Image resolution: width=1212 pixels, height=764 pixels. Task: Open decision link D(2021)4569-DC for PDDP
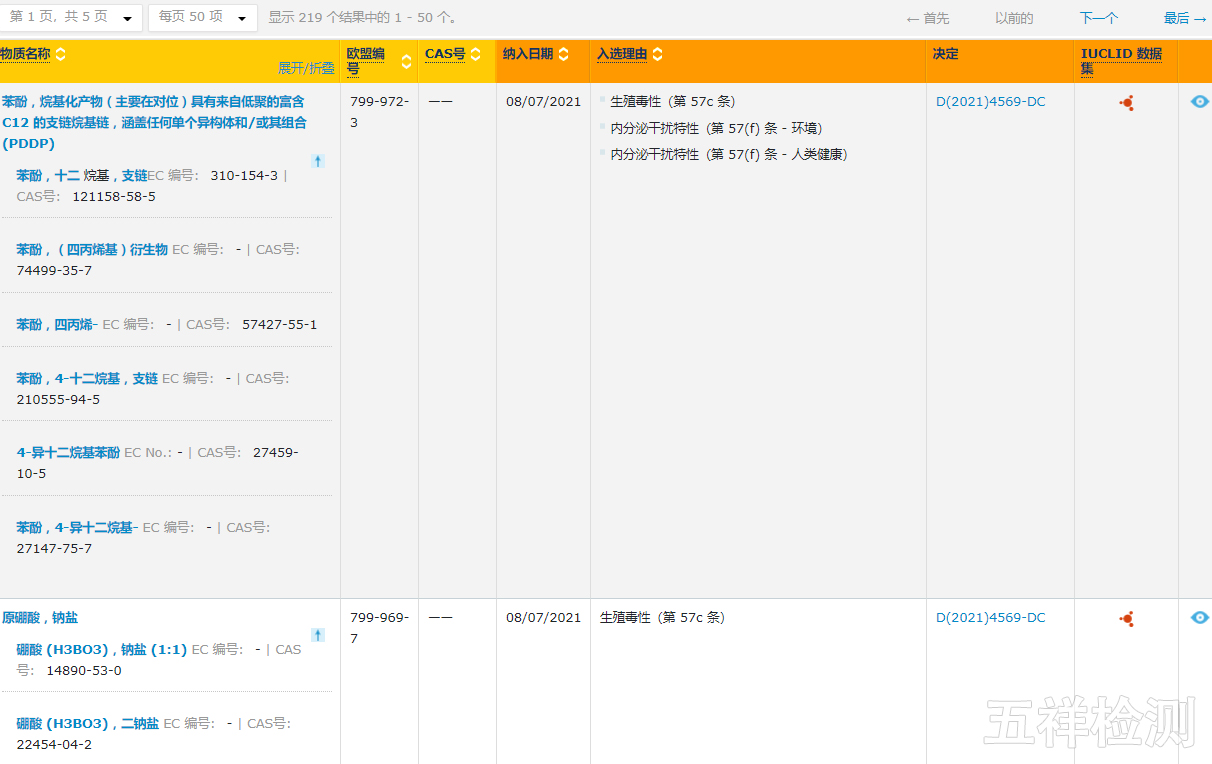point(990,102)
